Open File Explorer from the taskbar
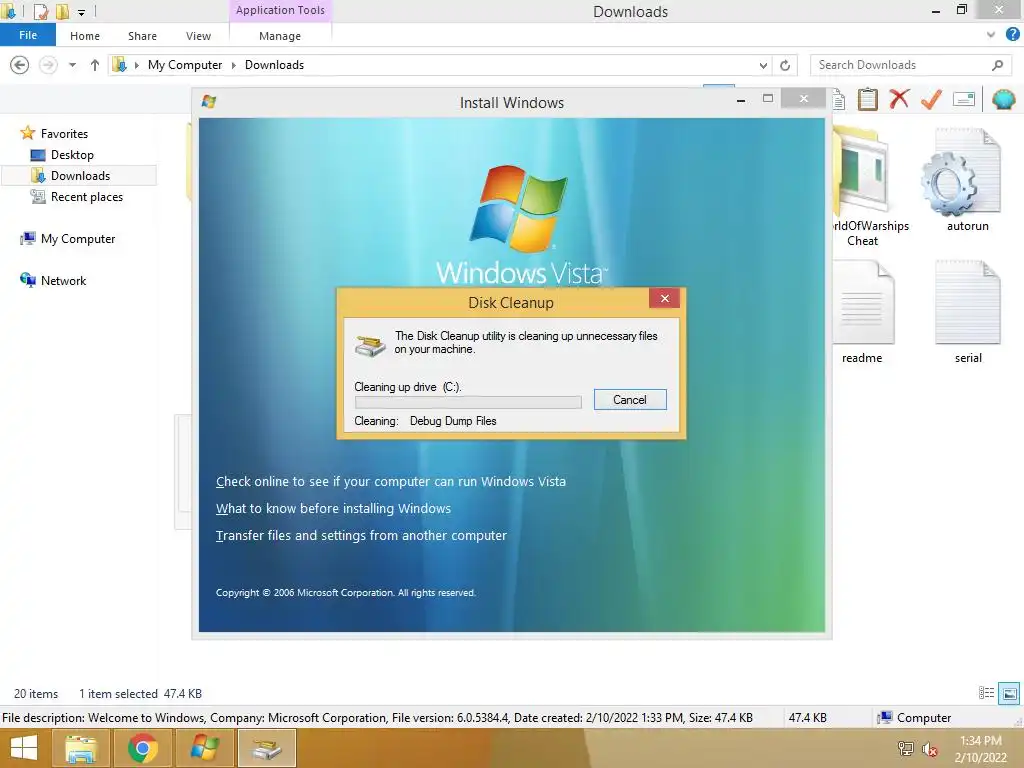This screenshot has width=1024, height=768. 80,748
